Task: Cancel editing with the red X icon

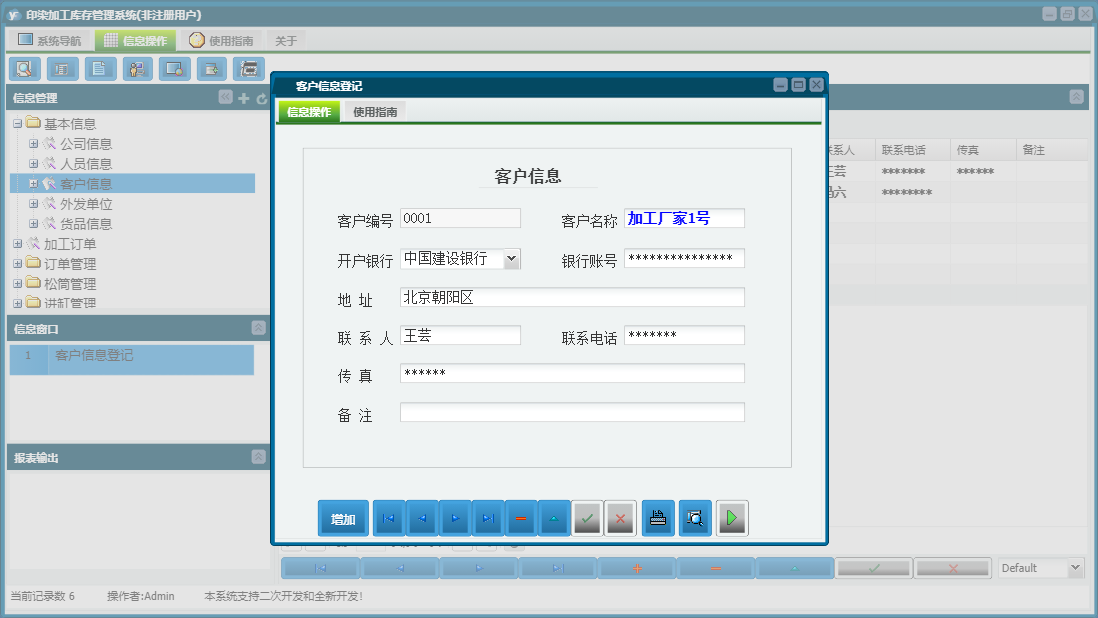Action: 621,518
